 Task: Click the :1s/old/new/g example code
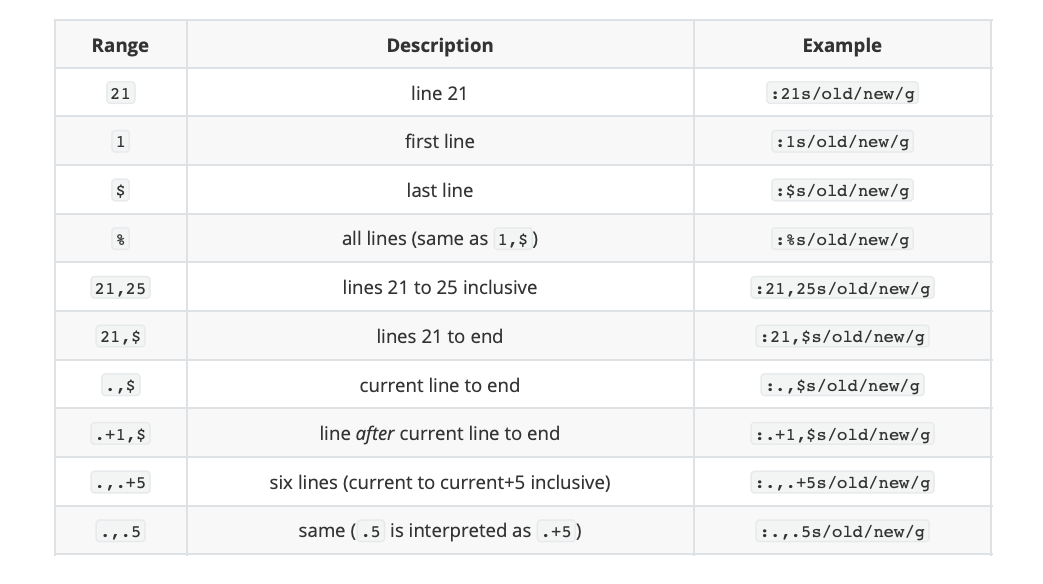pos(842,142)
